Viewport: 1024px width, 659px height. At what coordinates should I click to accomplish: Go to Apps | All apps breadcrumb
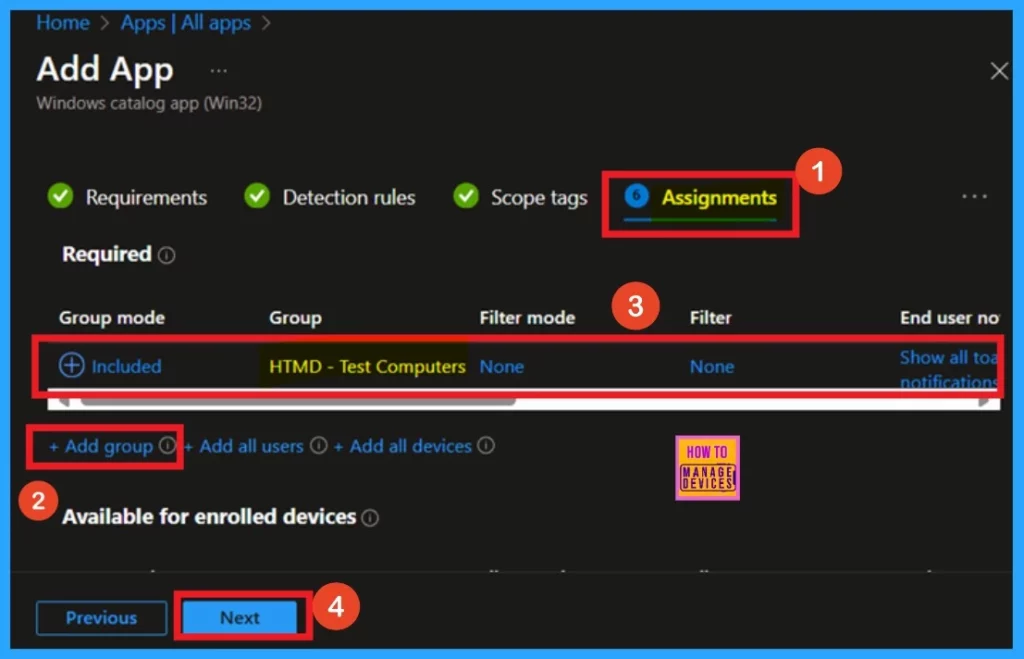185,23
